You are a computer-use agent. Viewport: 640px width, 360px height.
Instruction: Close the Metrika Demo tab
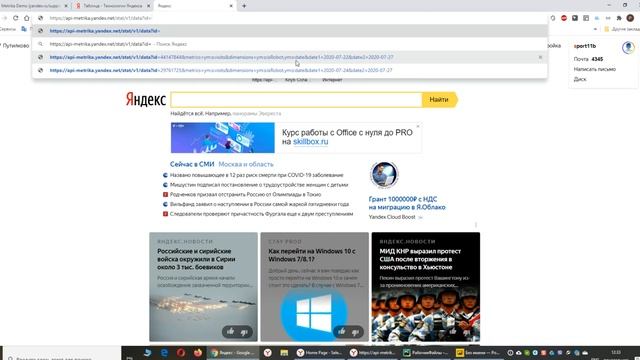pos(66,6)
